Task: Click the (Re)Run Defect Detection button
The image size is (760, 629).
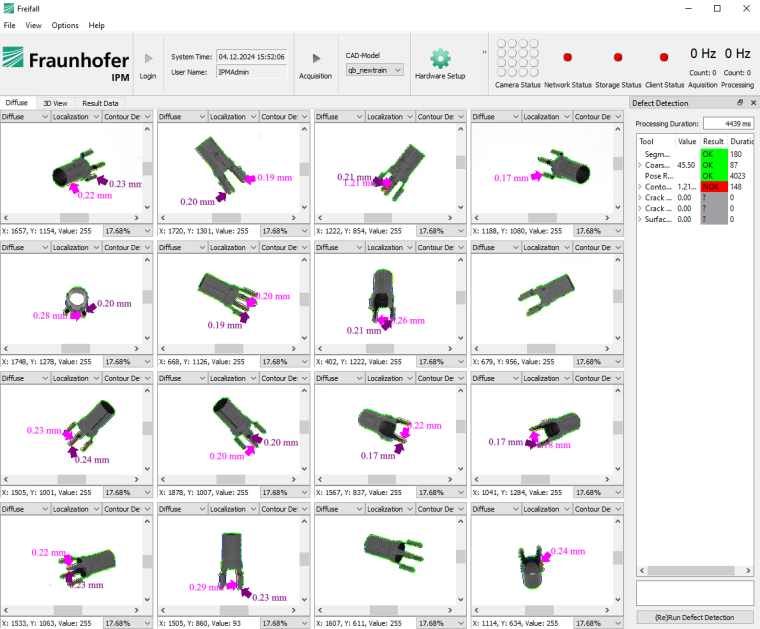Action: point(694,619)
